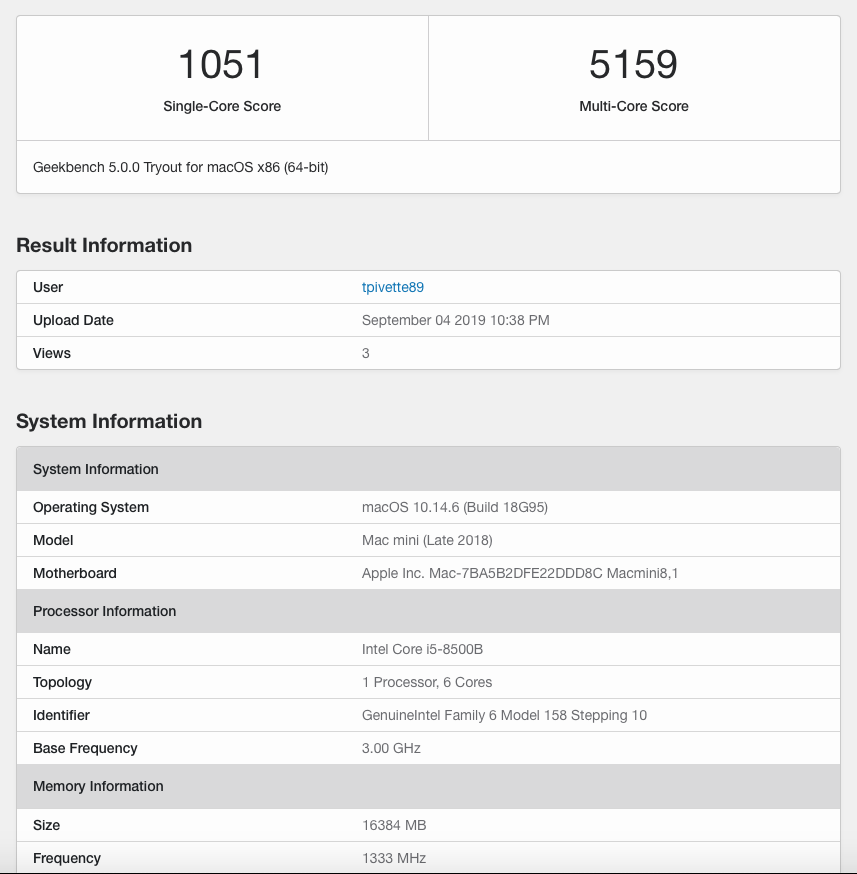Click the large System Information heading
The width and height of the screenshot is (857, 874).
pyautogui.click(x=109, y=421)
